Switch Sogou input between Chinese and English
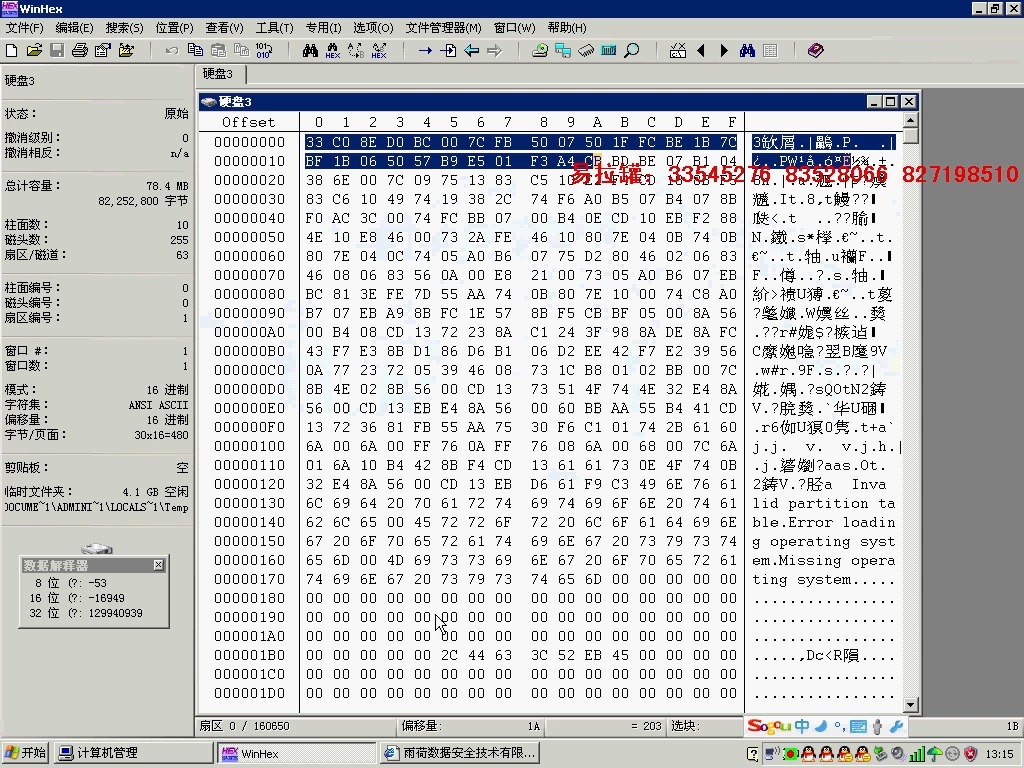 [x=802, y=727]
